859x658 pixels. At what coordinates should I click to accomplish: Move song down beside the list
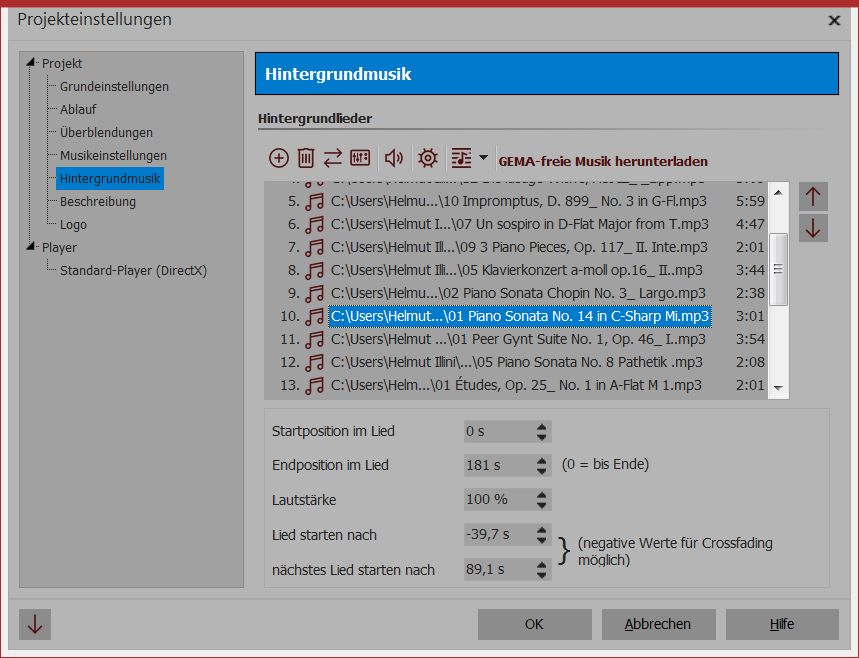coord(813,228)
